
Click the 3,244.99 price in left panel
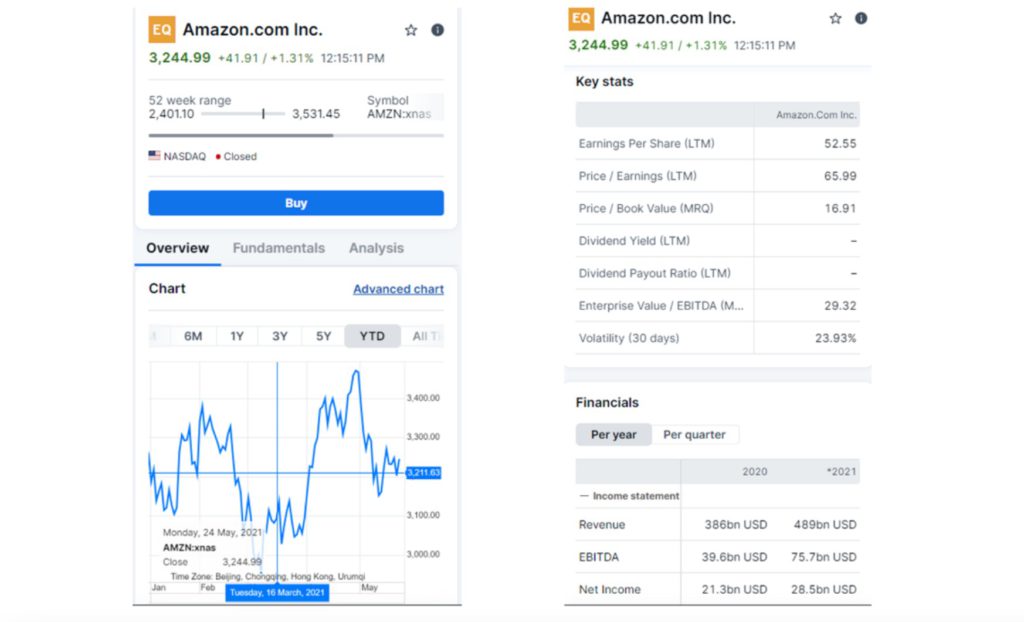click(x=180, y=57)
